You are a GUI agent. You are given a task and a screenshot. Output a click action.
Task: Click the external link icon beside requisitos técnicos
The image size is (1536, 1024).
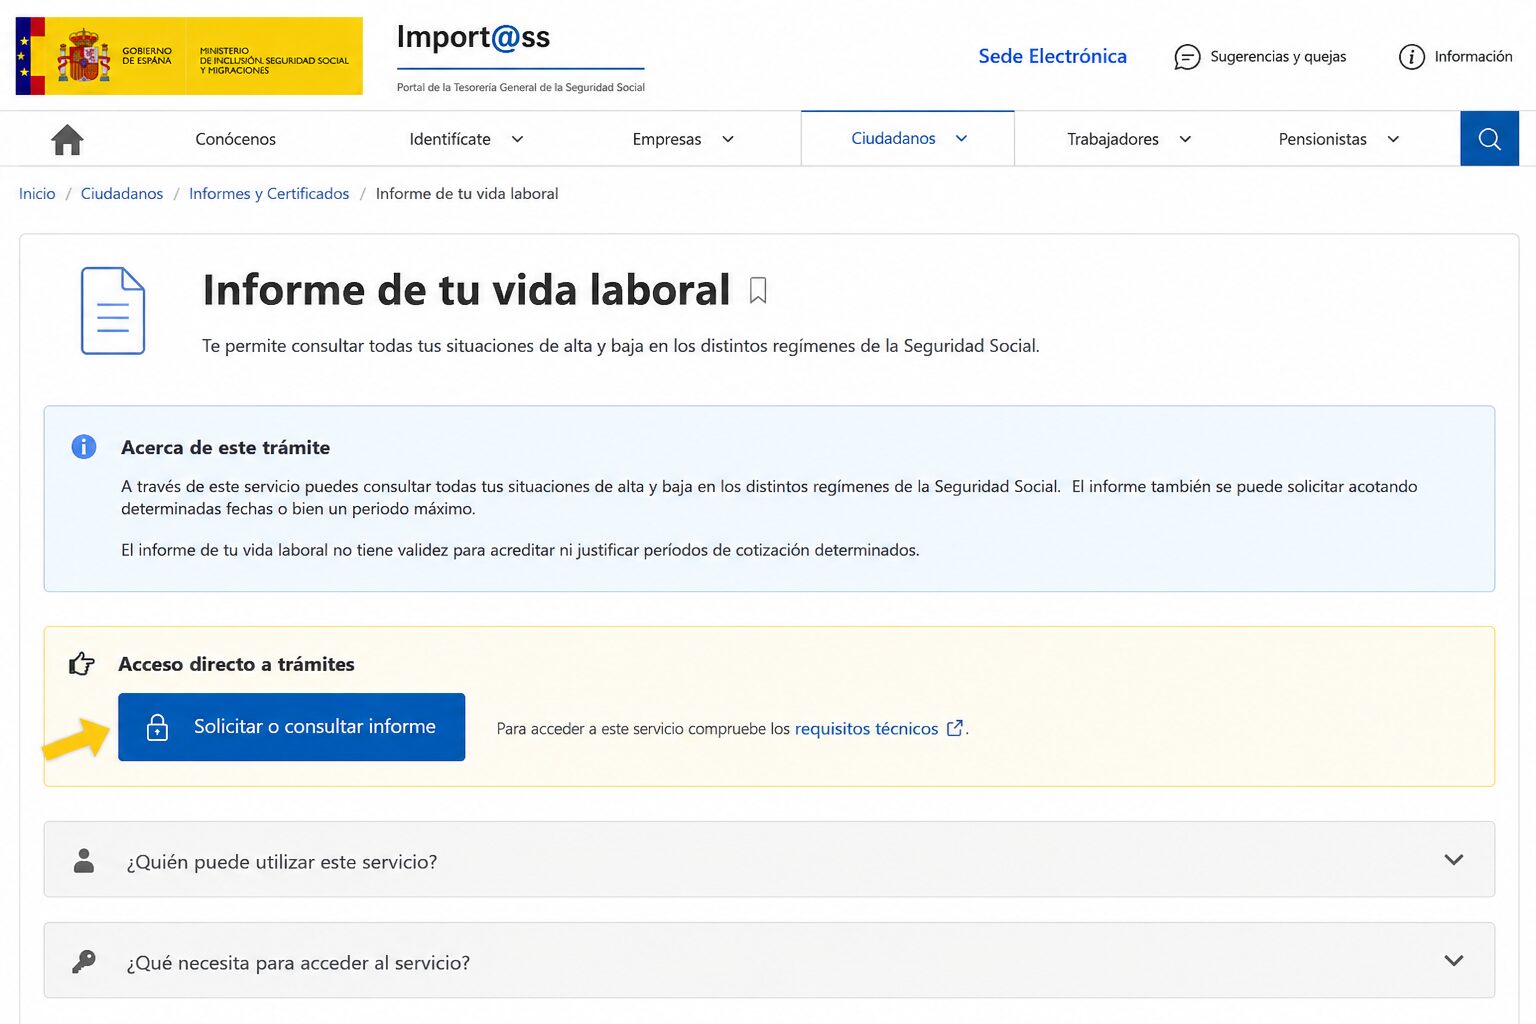pyautogui.click(x=955, y=728)
